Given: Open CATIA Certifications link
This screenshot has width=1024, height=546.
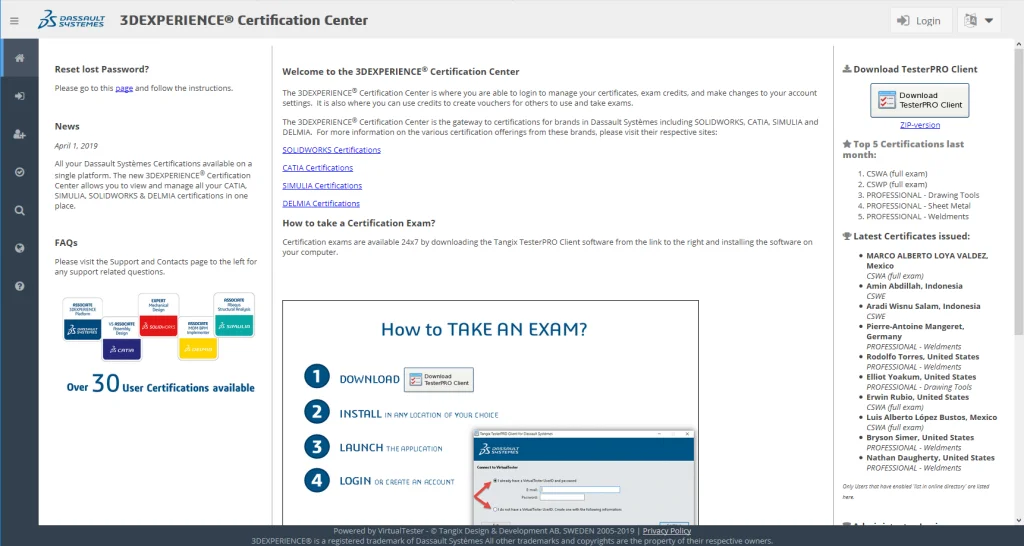Looking at the screenshot, I should tap(317, 168).
